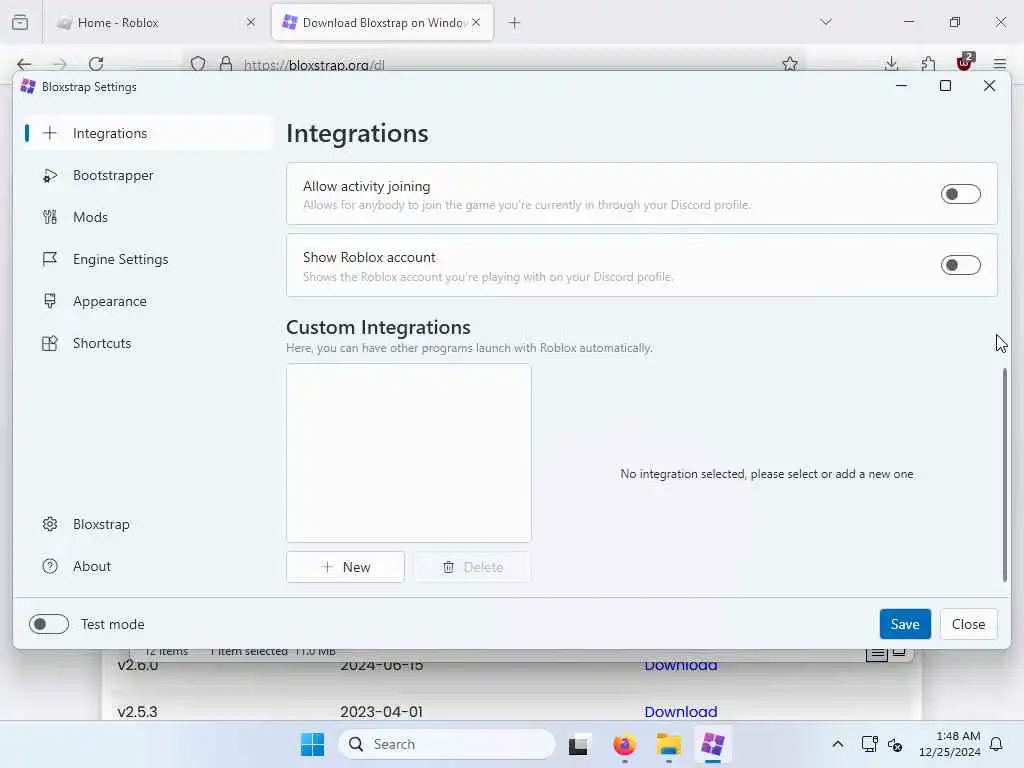Switch to the Appearance page
This screenshot has height=768, width=1024.
point(148,301)
